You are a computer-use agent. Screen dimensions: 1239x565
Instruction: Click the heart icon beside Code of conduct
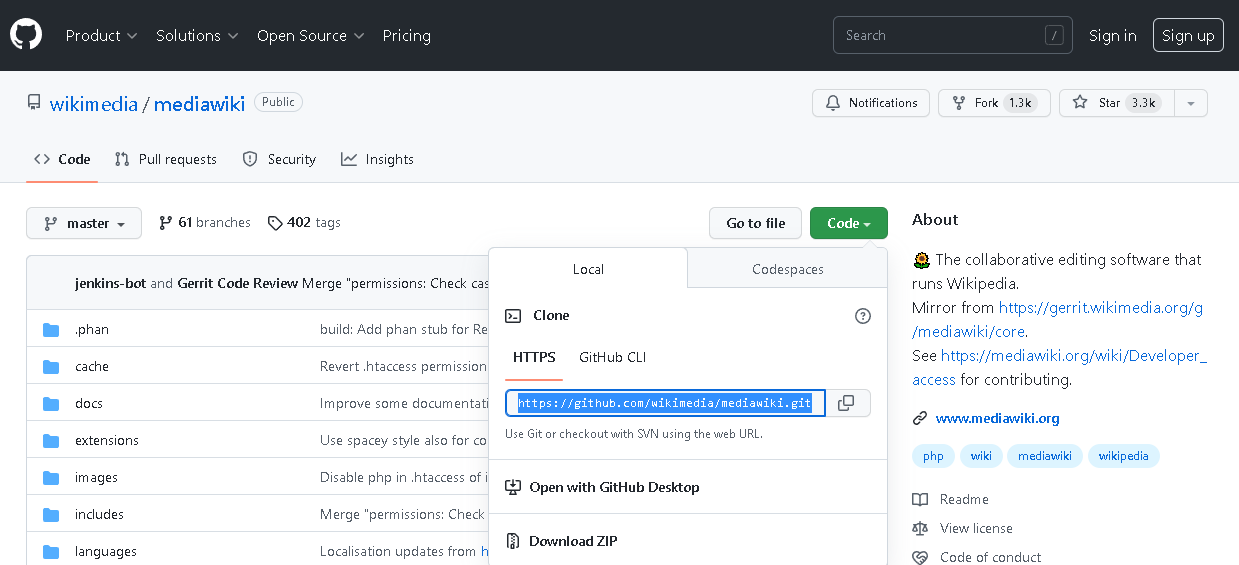coord(920,557)
